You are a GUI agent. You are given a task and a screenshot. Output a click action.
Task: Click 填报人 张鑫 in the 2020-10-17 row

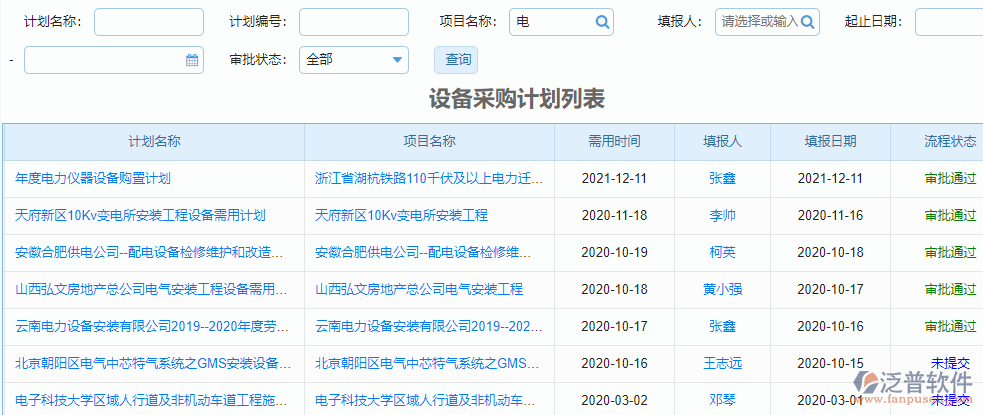coord(722,327)
